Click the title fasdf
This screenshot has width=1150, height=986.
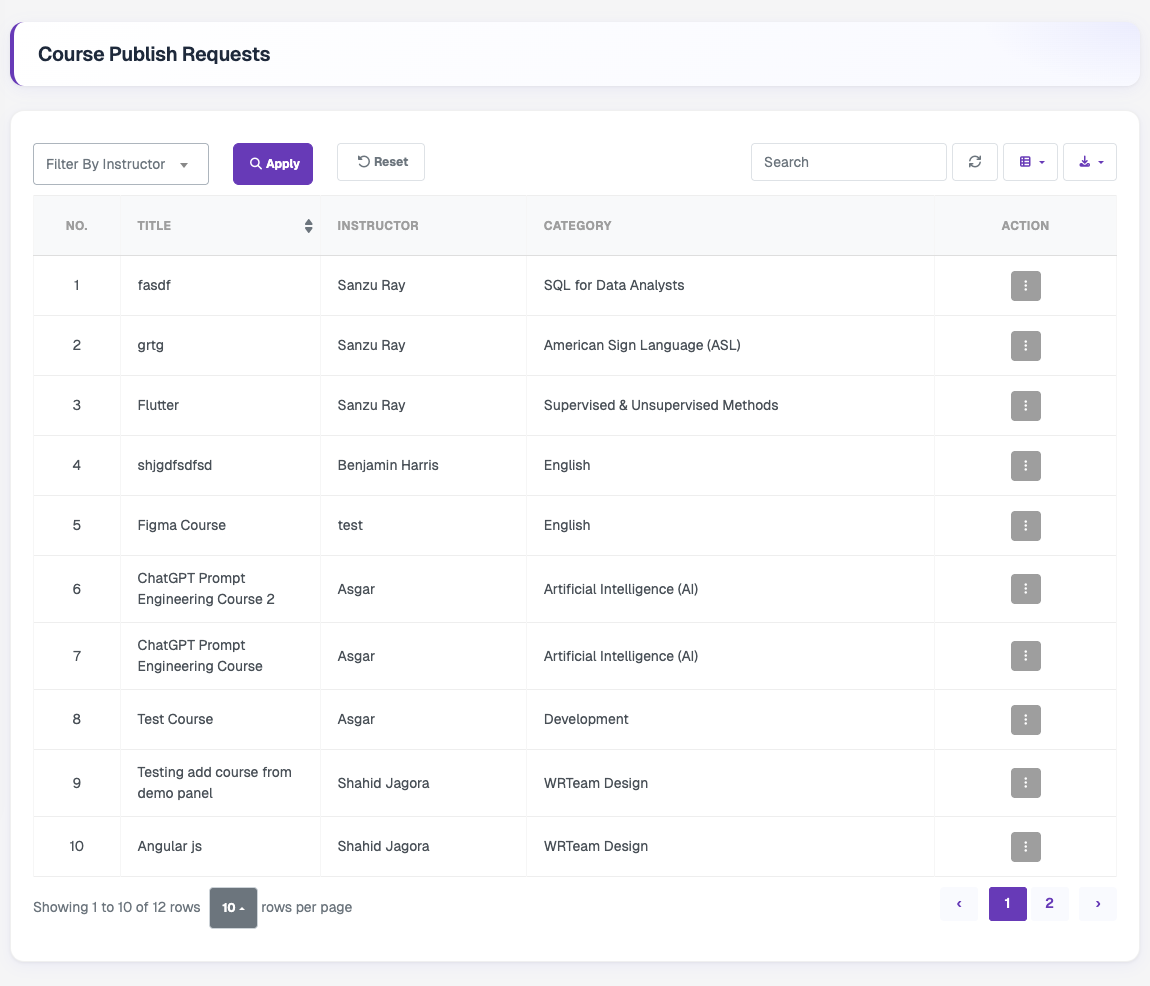pyautogui.click(x=154, y=285)
